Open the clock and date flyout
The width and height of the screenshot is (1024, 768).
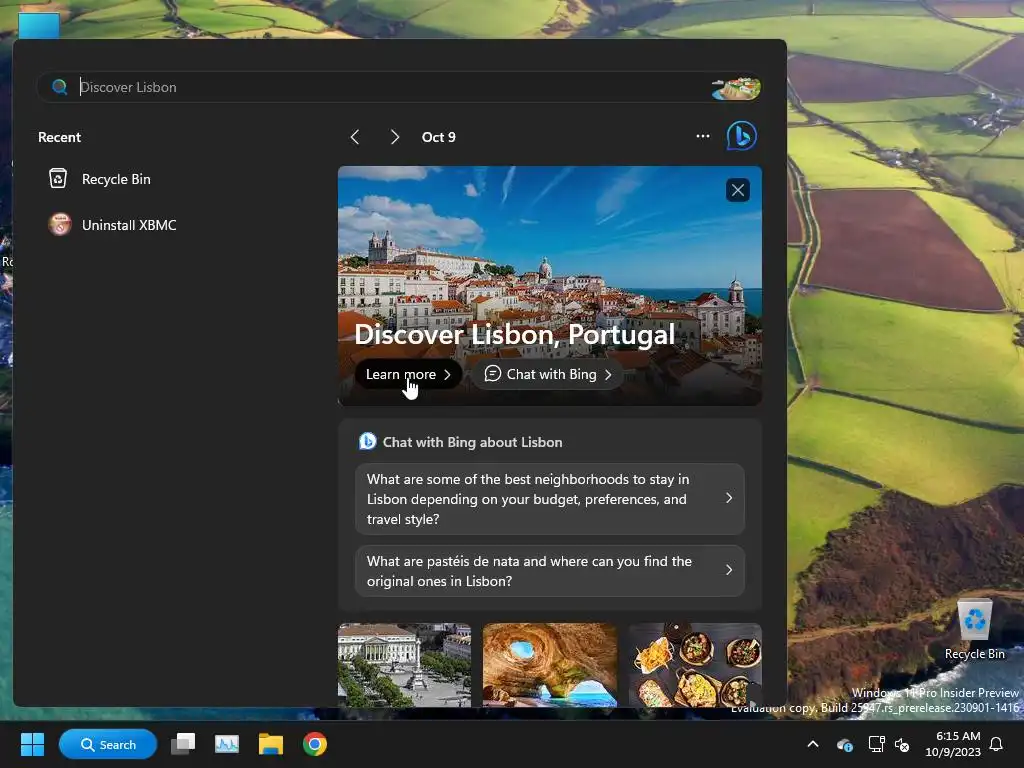point(953,744)
